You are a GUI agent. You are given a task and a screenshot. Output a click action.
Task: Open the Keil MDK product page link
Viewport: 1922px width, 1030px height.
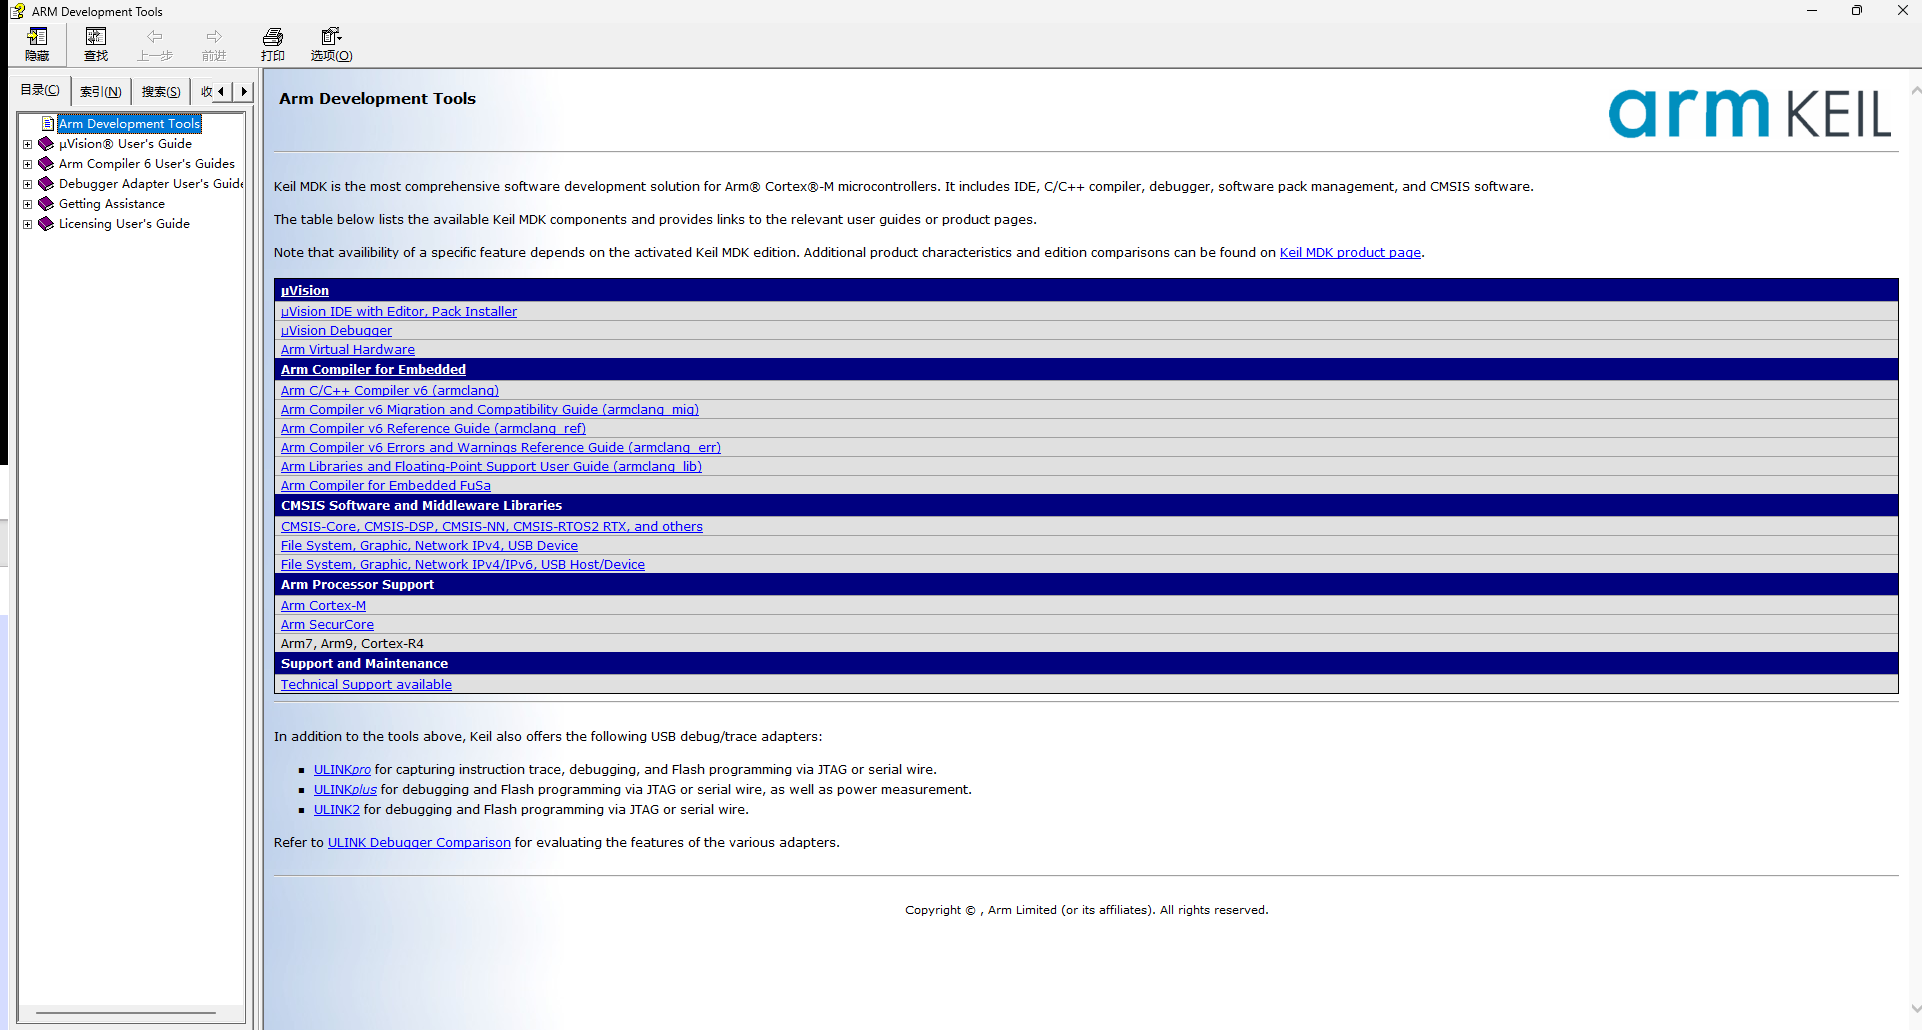[x=1350, y=253]
